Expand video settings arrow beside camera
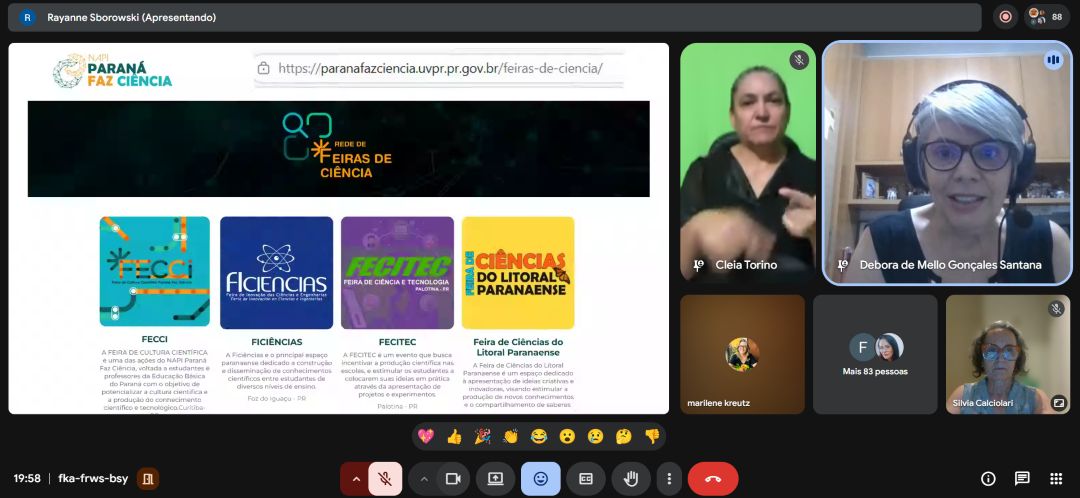 tap(423, 479)
